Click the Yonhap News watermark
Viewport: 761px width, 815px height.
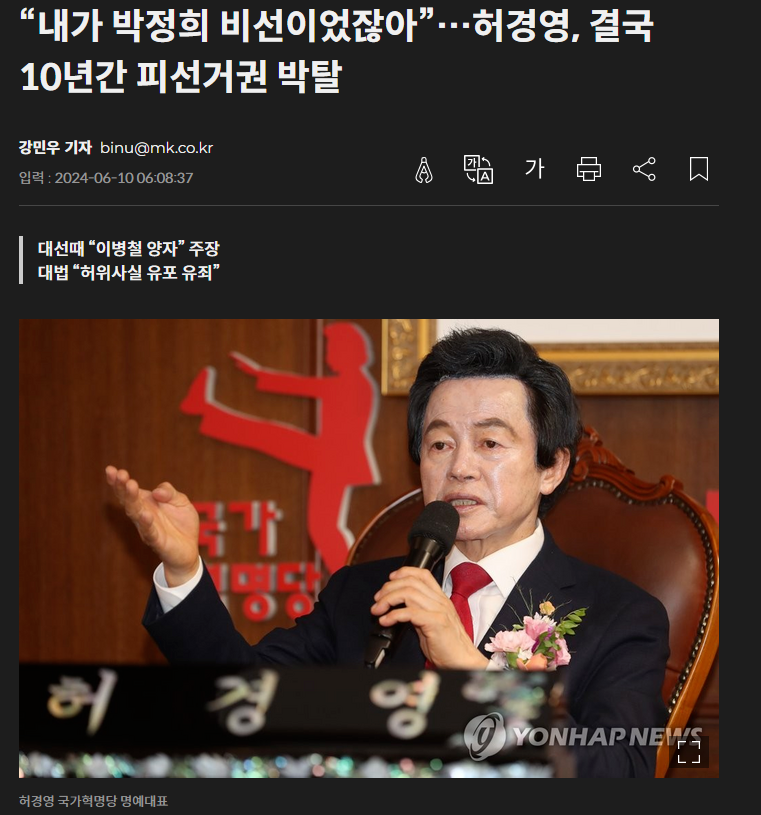[582, 736]
